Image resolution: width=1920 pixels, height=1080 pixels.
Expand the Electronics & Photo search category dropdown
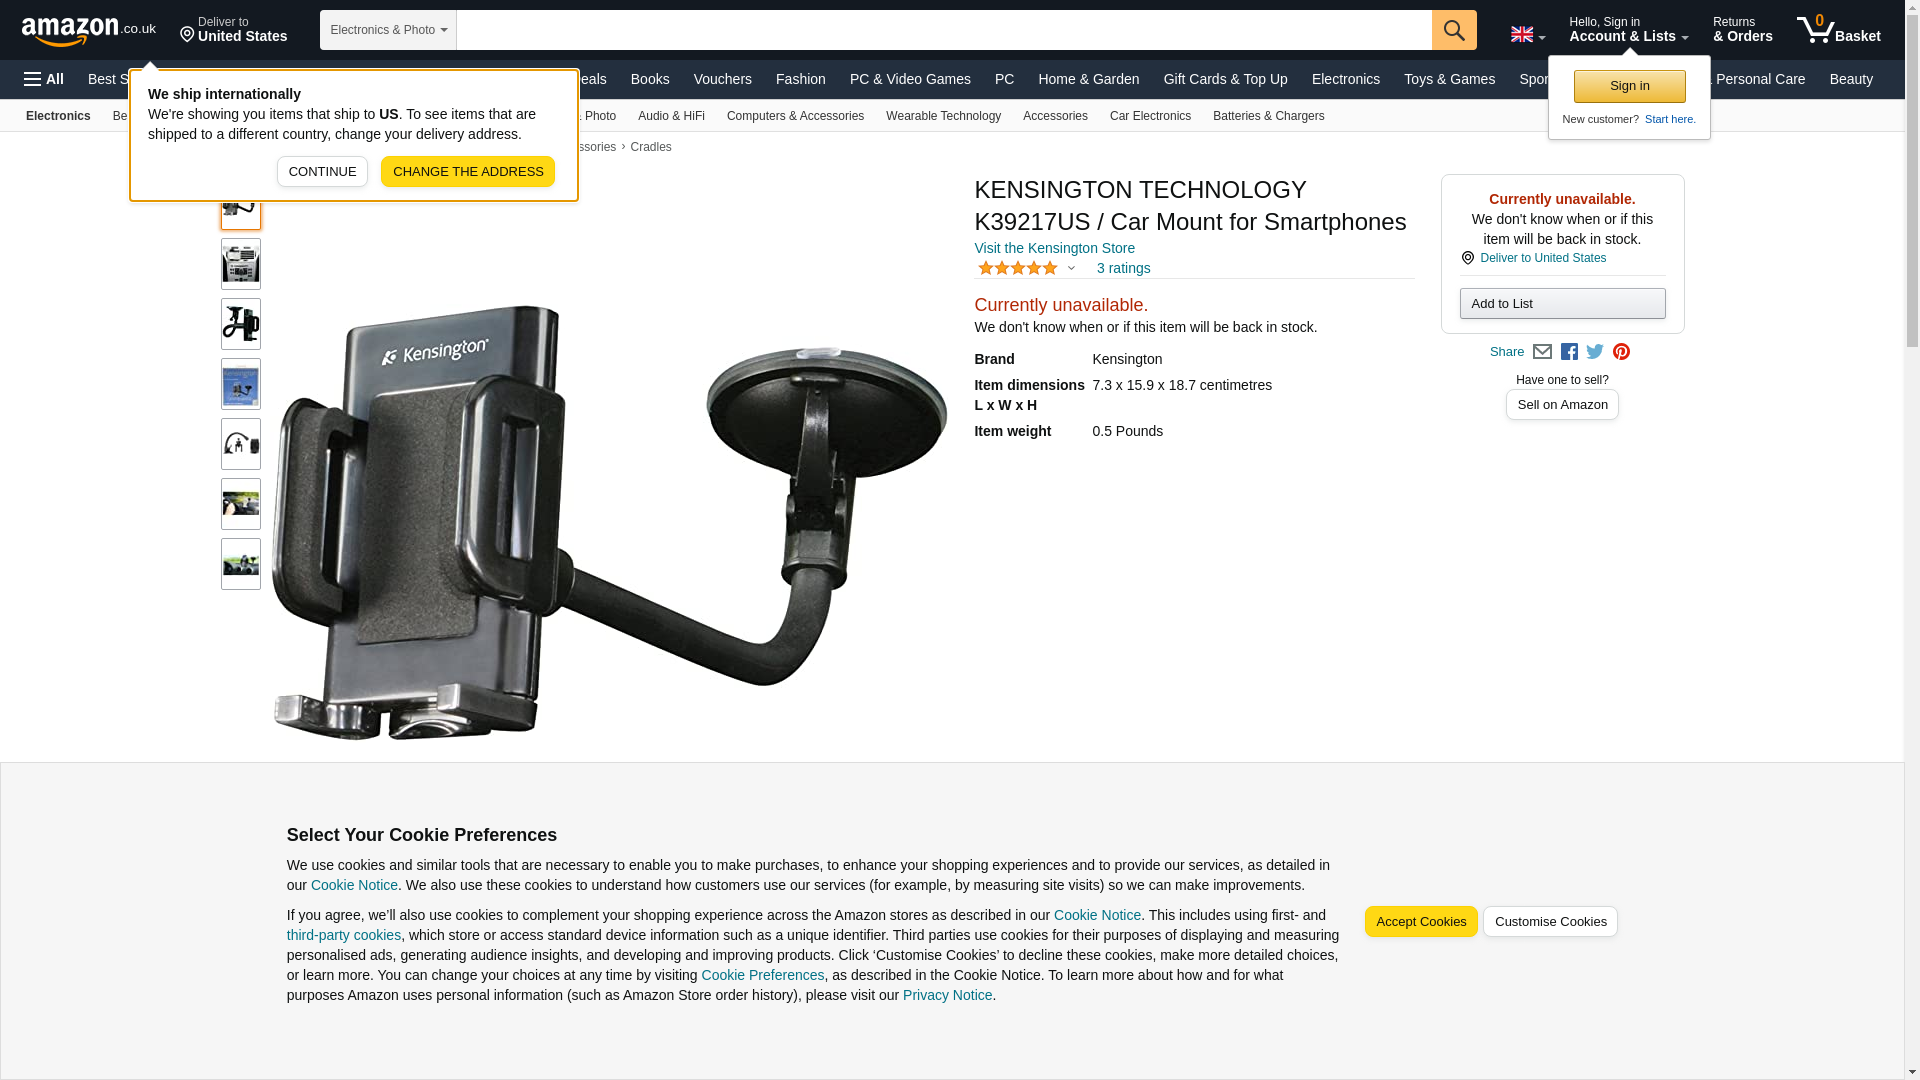388,30
